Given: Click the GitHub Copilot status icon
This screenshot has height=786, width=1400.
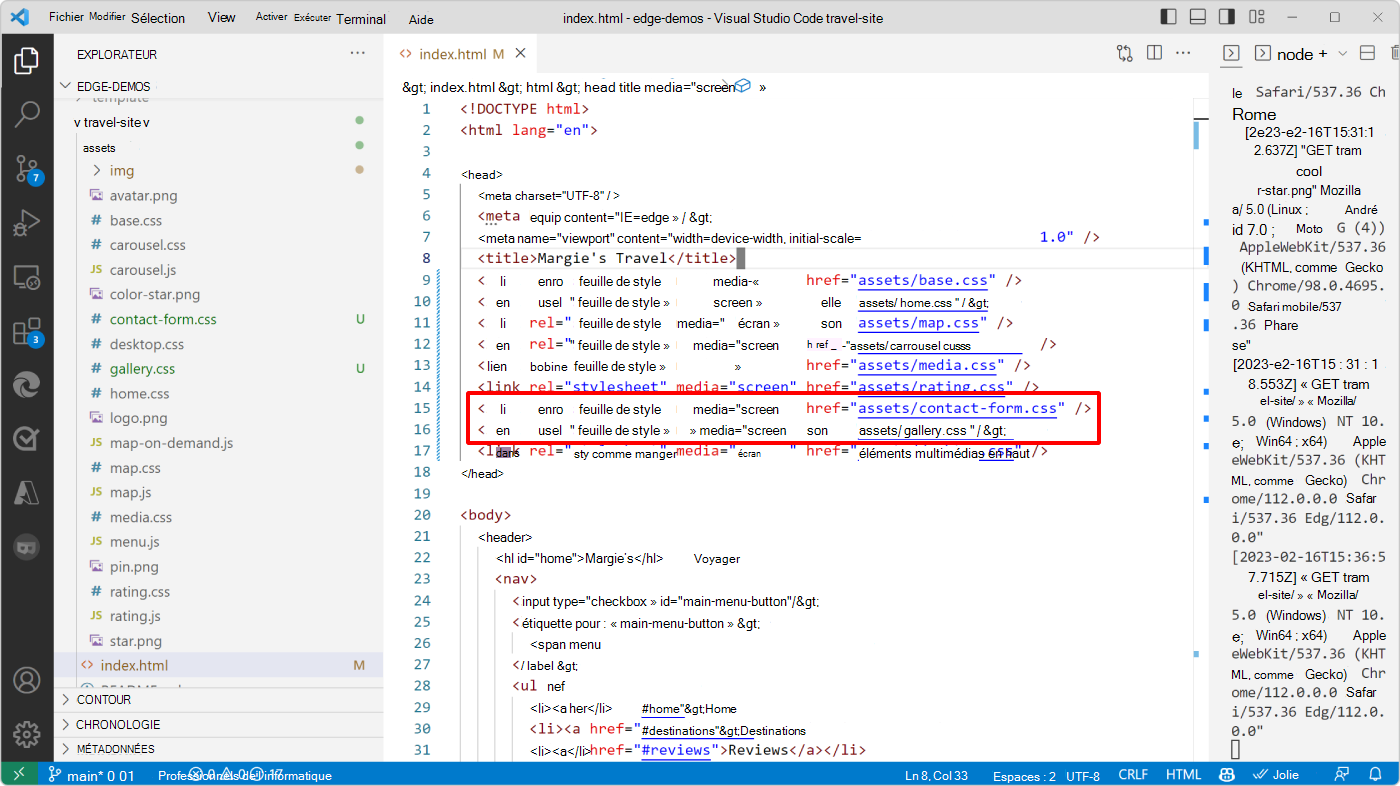Looking at the screenshot, I should tap(1227, 774).
